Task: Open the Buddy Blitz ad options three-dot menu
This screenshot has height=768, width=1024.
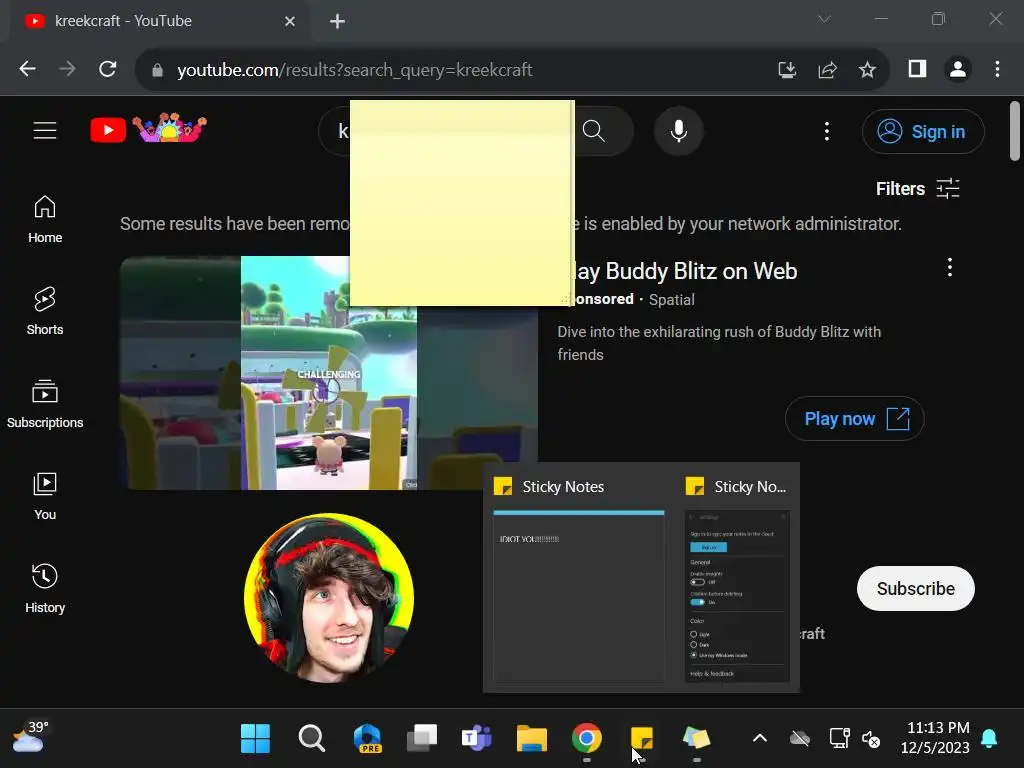Action: (x=950, y=267)
